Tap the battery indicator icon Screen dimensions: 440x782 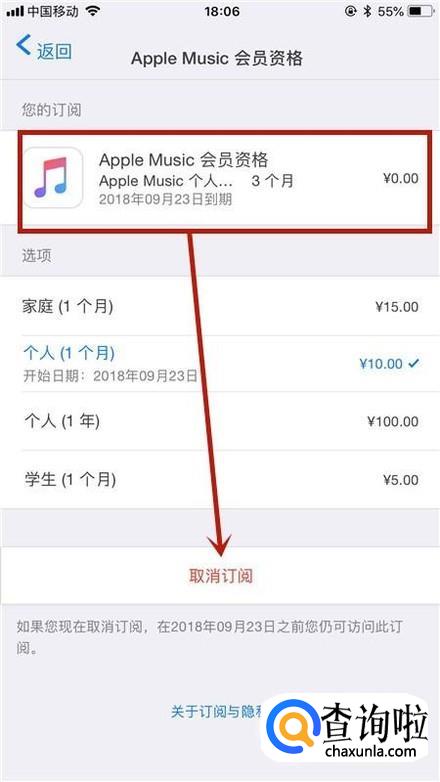(x=421, y=11)
